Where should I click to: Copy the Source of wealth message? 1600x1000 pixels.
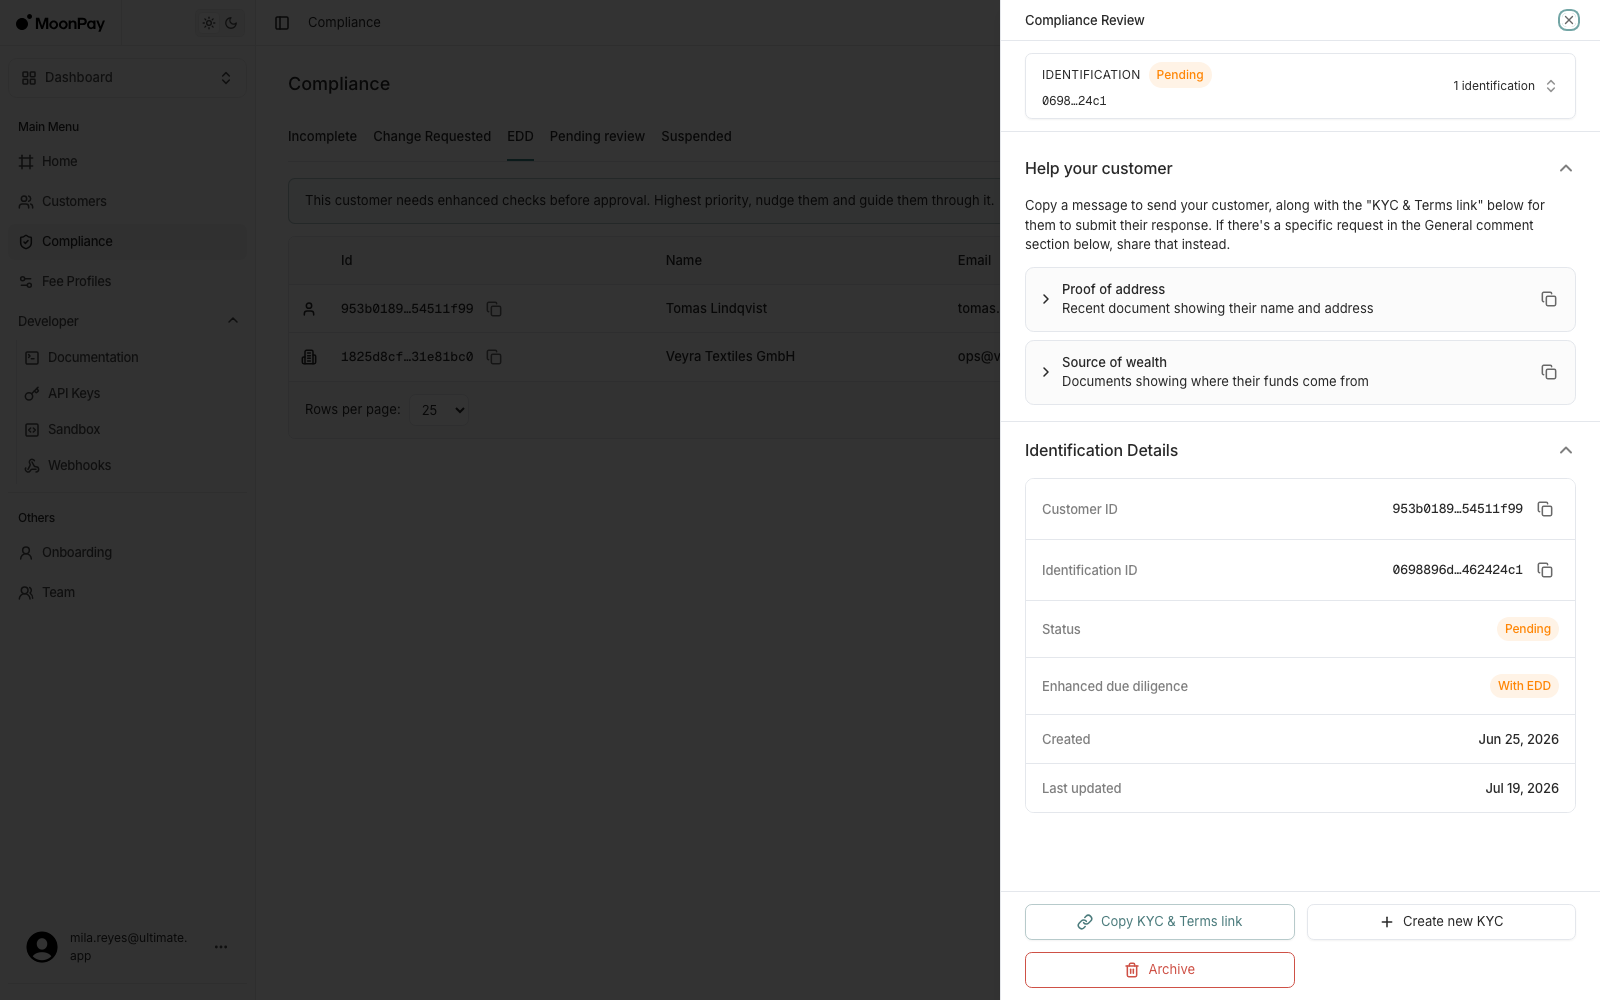pyautogui.click(x=1548, y=372)
